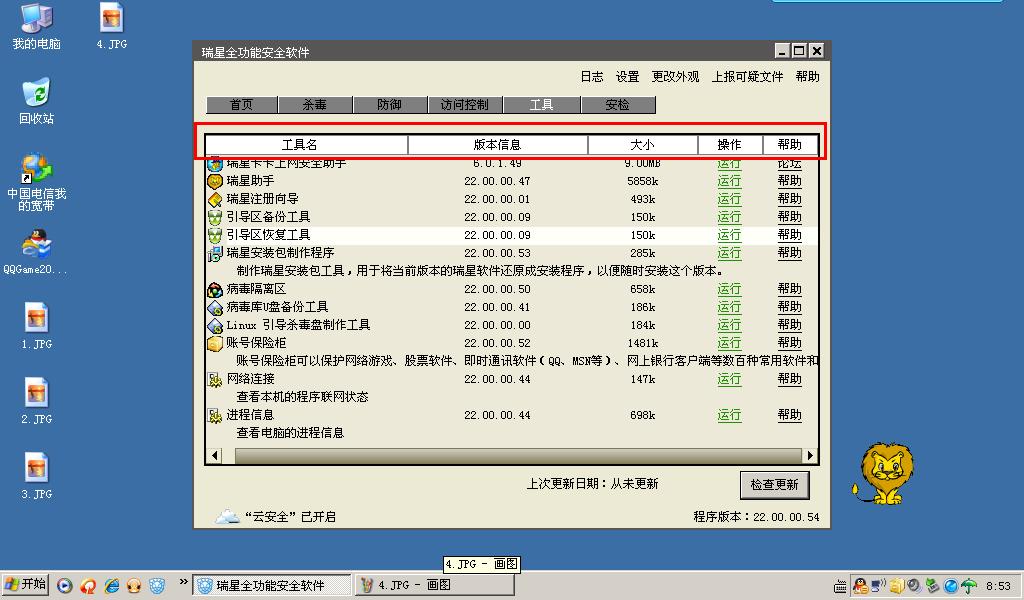
Task: Run the 账号保险柜 tool
Action: 729,343
